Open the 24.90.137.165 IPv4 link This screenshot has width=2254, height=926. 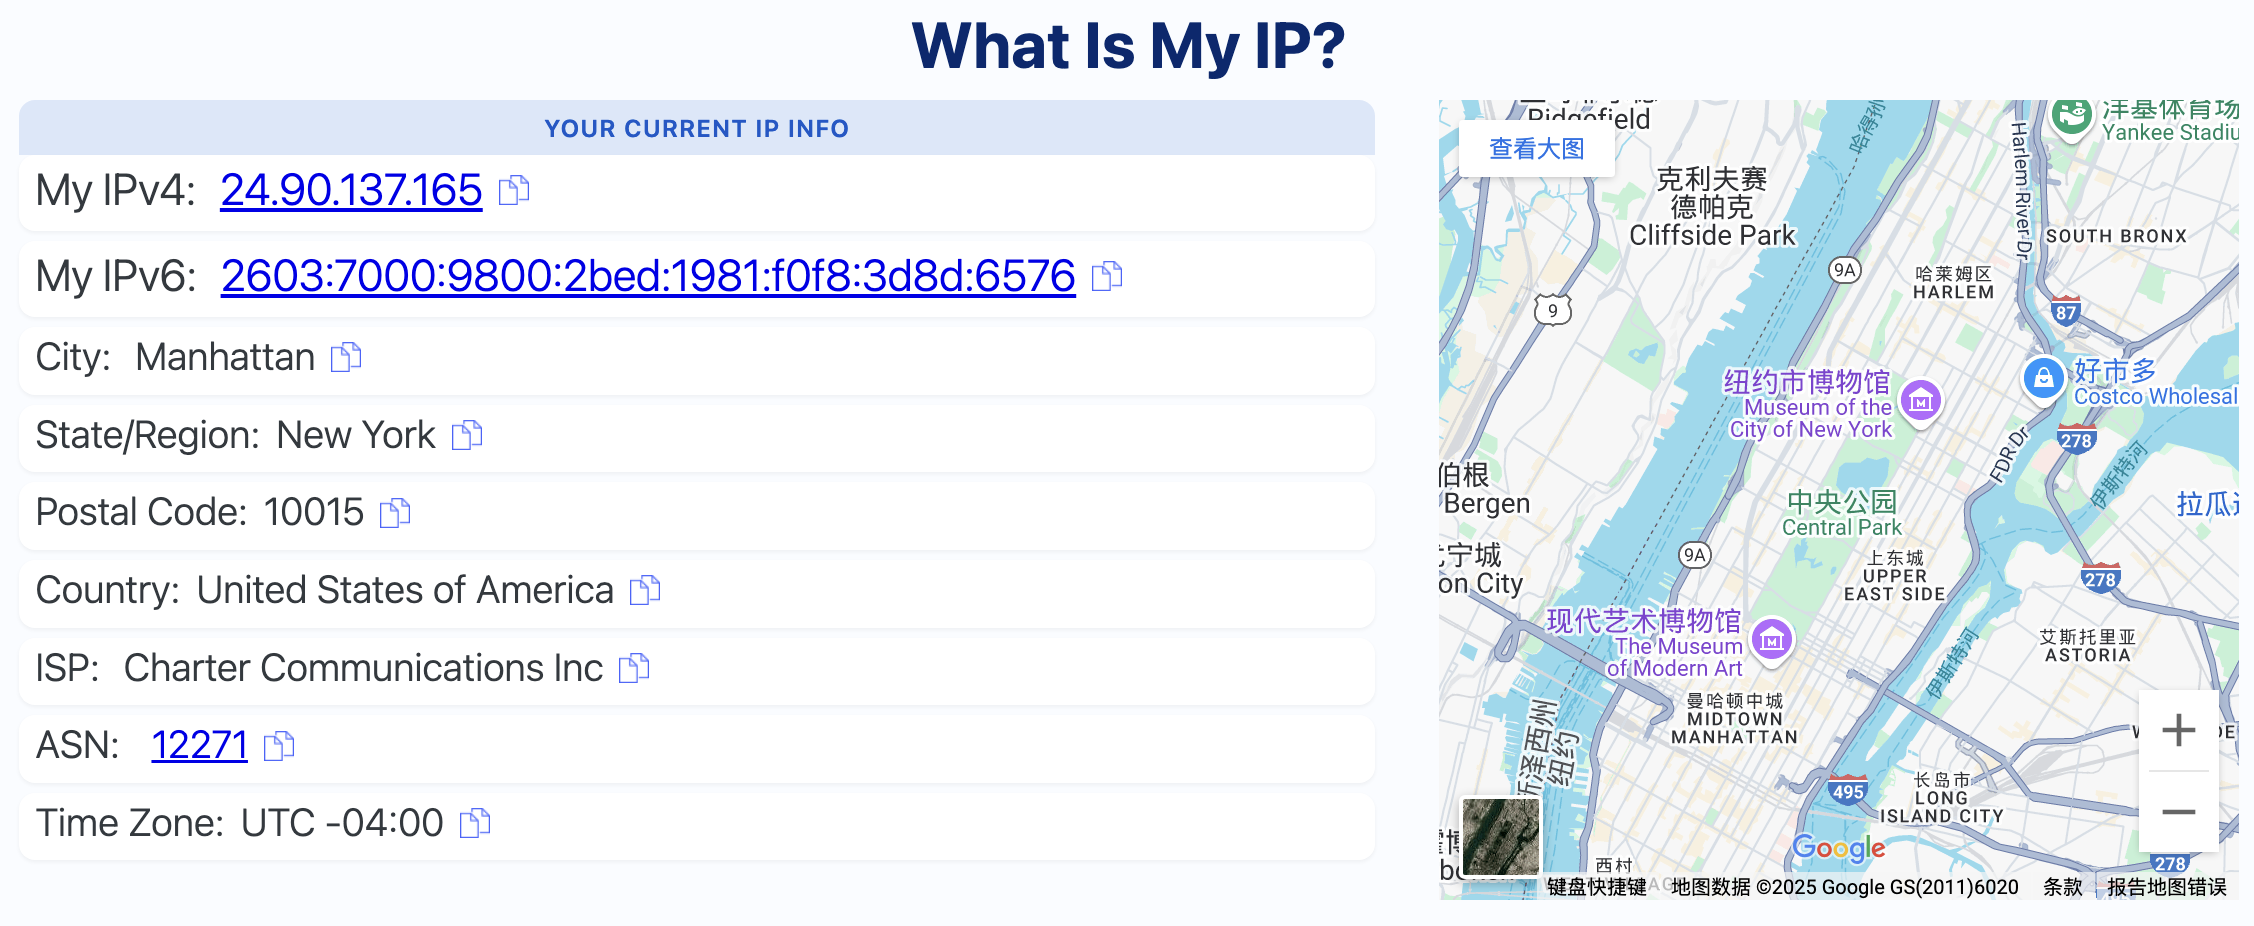coord(351,190)
